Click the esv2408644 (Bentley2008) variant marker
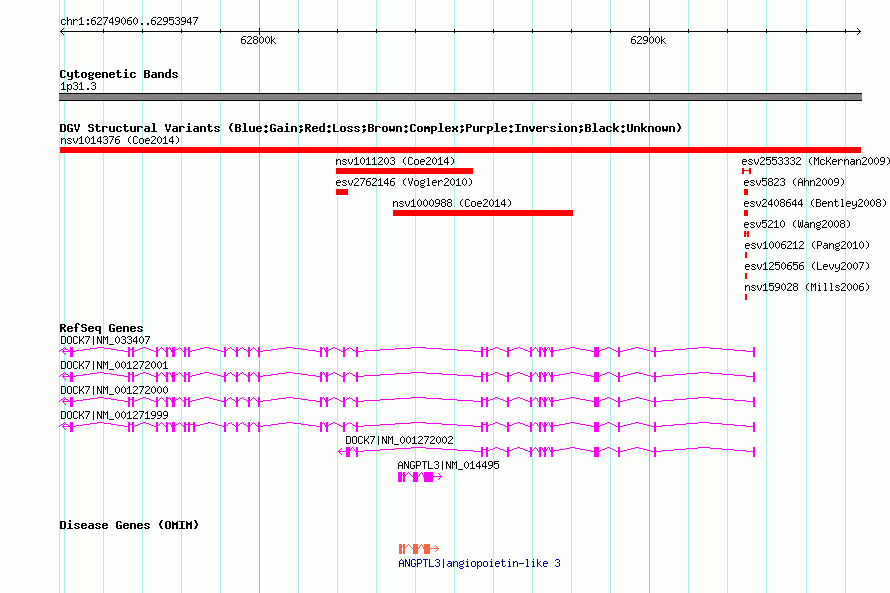Screen dimensions: 890x593 (746, 213)
